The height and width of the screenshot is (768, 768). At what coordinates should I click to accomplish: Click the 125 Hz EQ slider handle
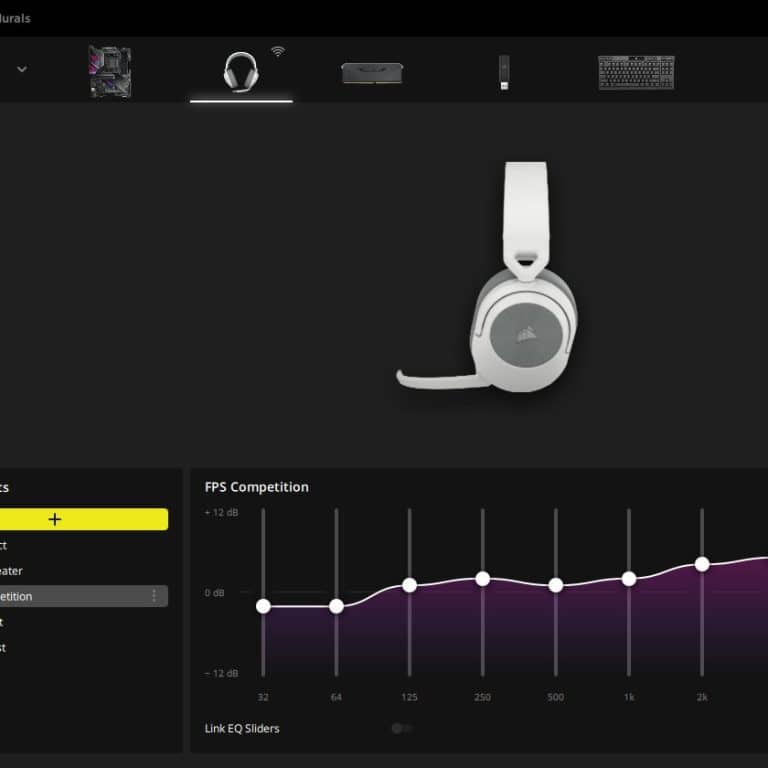[409, 585]
